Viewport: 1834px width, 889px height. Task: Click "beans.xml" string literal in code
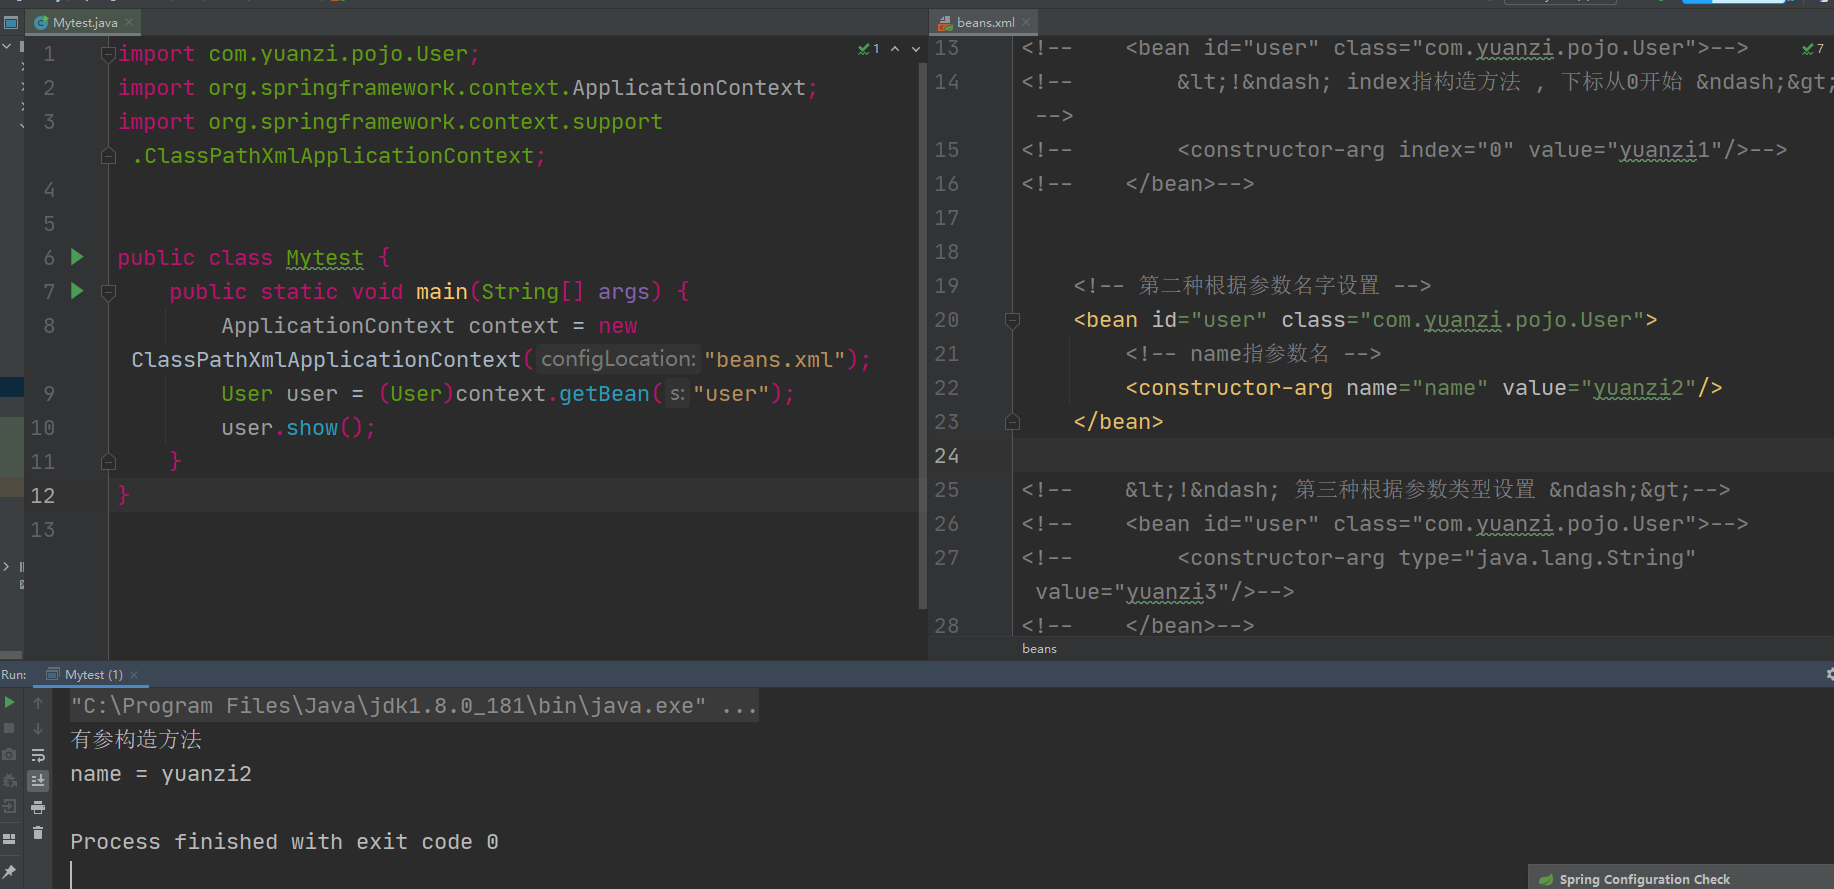pos(776,360)
